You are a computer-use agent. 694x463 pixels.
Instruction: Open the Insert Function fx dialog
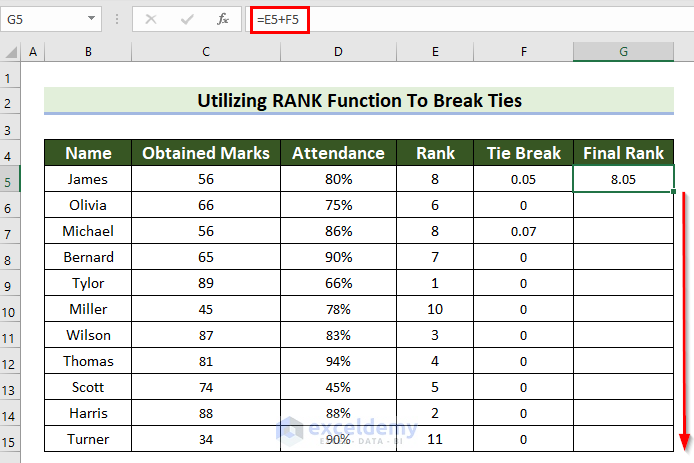pyautogui.click(x=223, y=19)
